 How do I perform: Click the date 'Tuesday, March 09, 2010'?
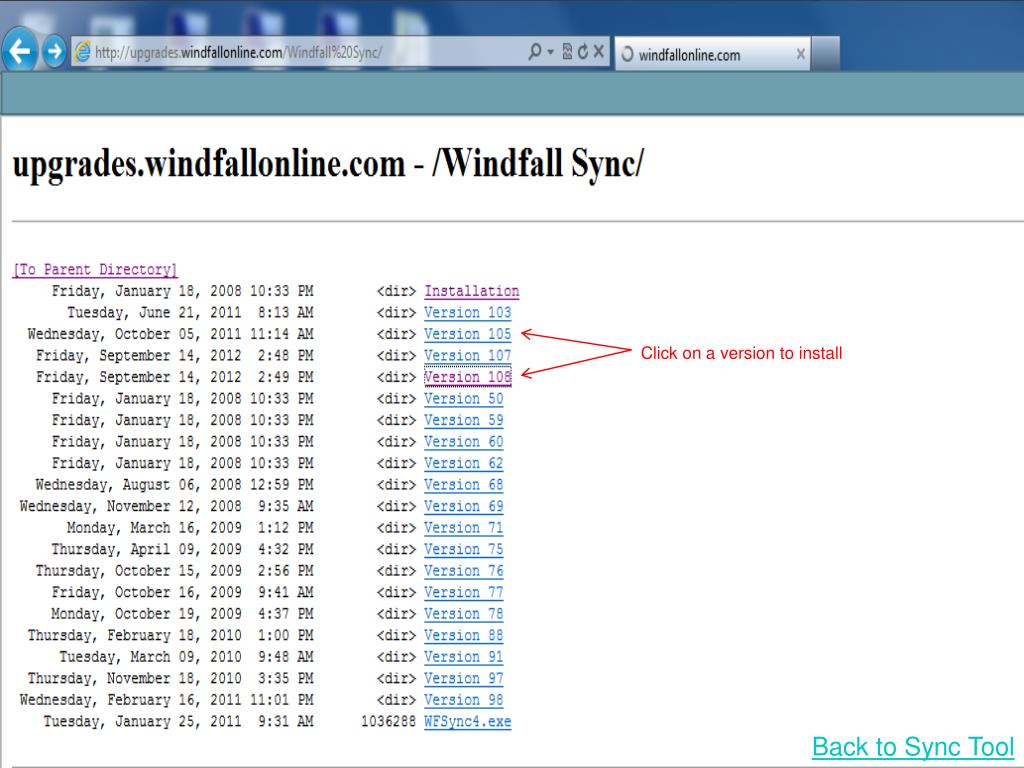tap(150, 658)
